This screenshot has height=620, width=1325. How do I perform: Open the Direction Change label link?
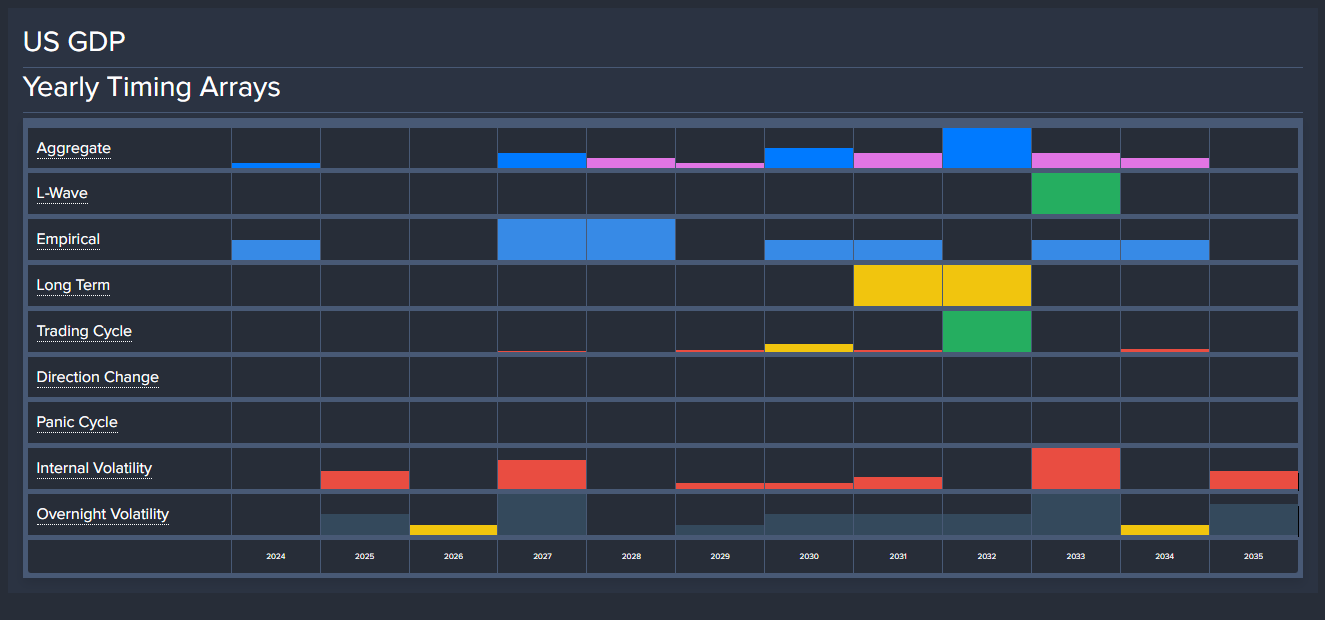pyautogui.click(x=97, y=378)
